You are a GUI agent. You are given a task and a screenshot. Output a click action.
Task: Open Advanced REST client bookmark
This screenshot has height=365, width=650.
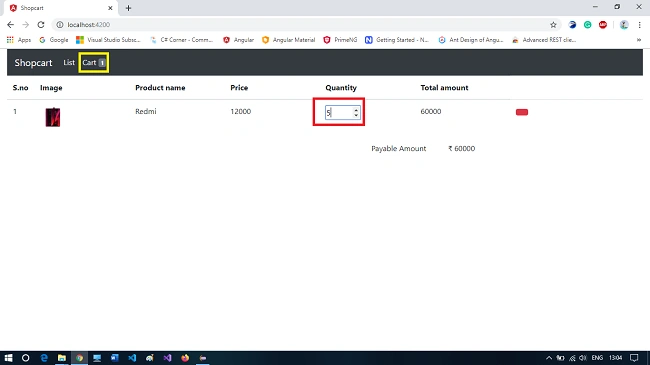[544, 40]
